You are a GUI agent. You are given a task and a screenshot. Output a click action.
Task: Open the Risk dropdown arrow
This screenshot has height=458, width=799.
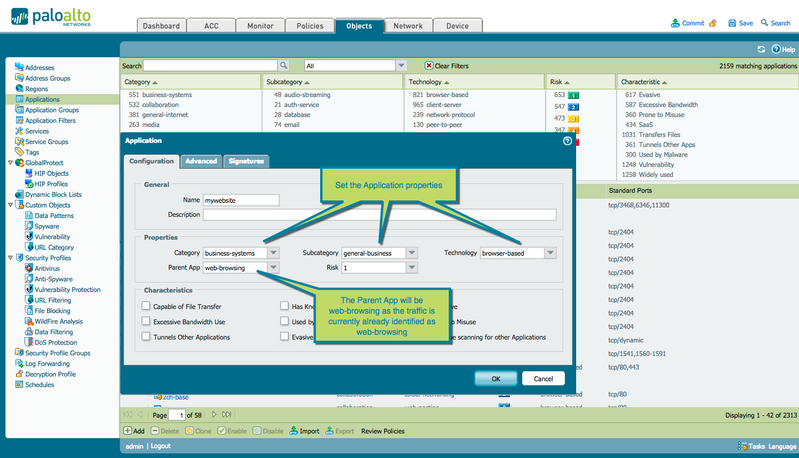412,267
